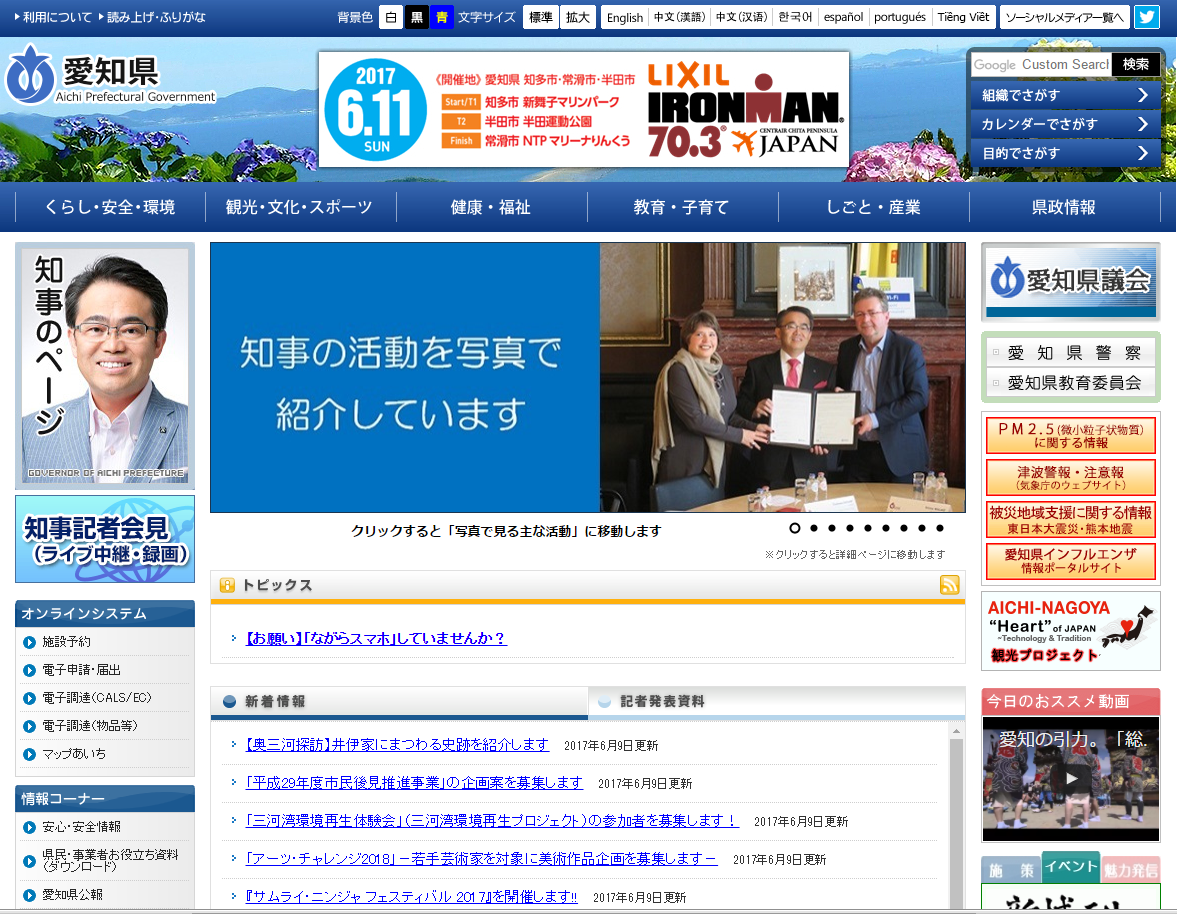The width and height of the screenshot is (1177, 914).
Task: Select the first slideshow indicator dot
Action: 795,528
